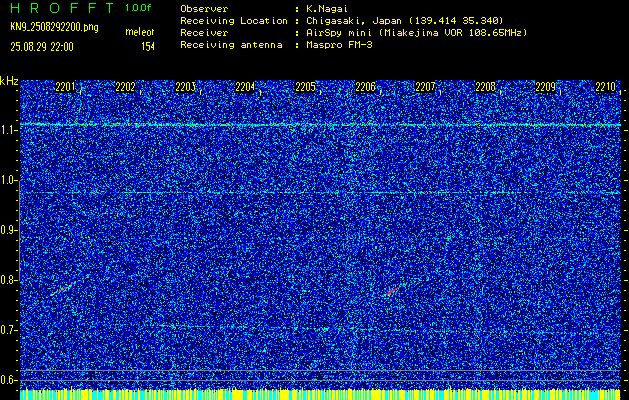
Task: Click the kHz unit label
Action: [x=9, y=81]
